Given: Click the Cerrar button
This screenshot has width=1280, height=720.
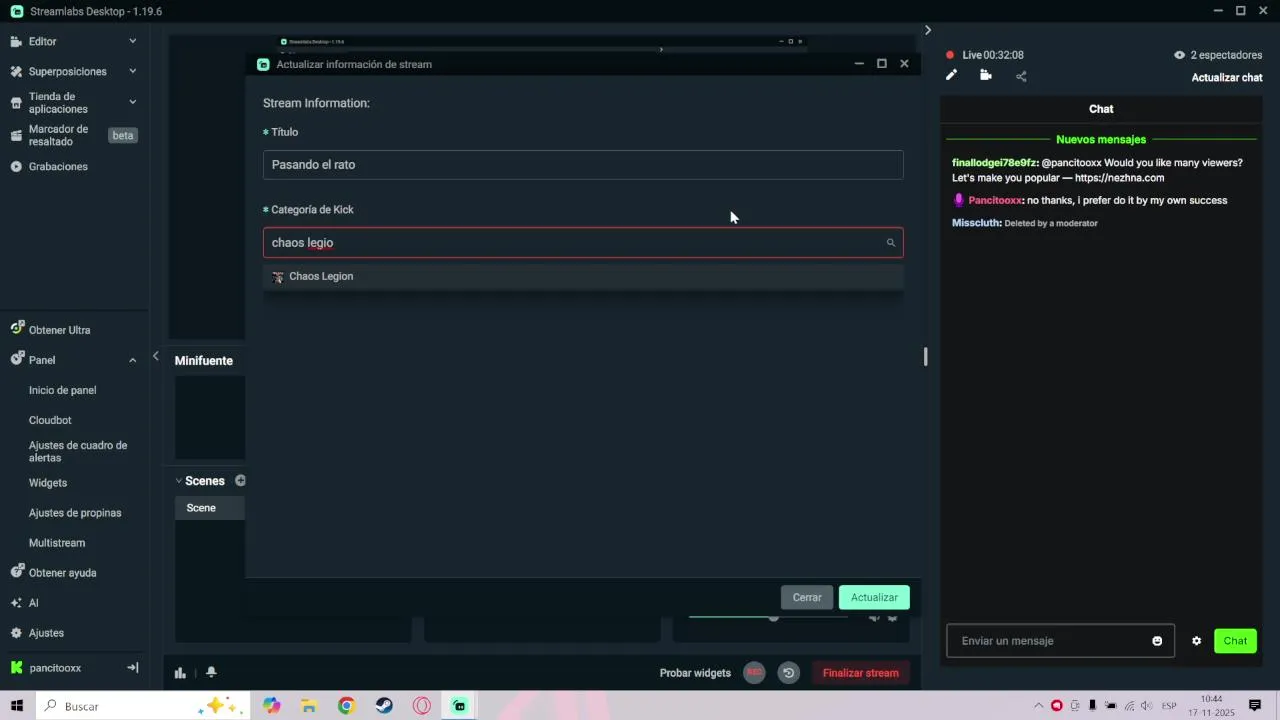Looking at the screenshot, I should click(807, 598).
